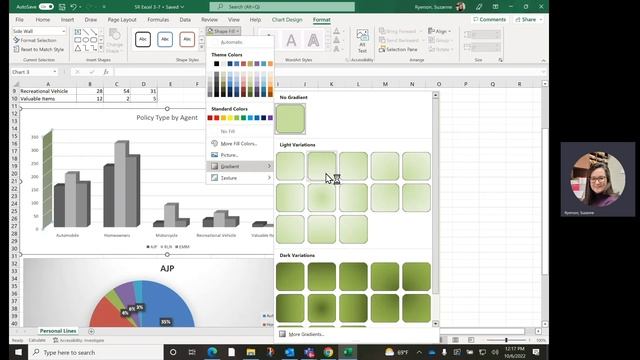Toggle the AutoSave switch

tap(46, 7)
